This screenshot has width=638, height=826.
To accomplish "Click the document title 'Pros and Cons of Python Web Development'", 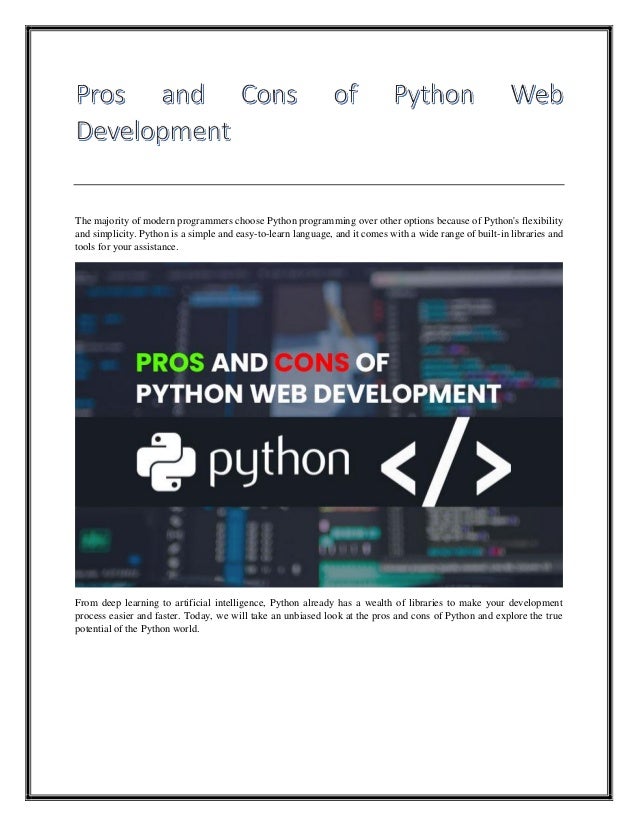I will [x=319, y=113].
